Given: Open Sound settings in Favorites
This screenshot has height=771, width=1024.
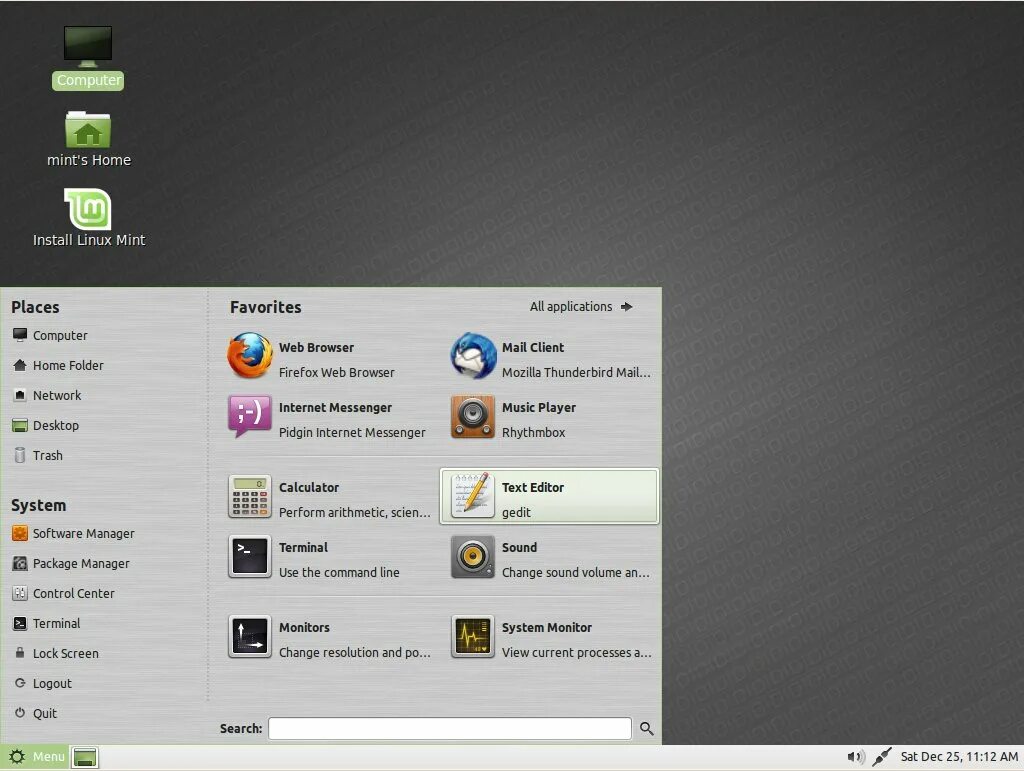Looking at the screenshot, I should (549, 559).
